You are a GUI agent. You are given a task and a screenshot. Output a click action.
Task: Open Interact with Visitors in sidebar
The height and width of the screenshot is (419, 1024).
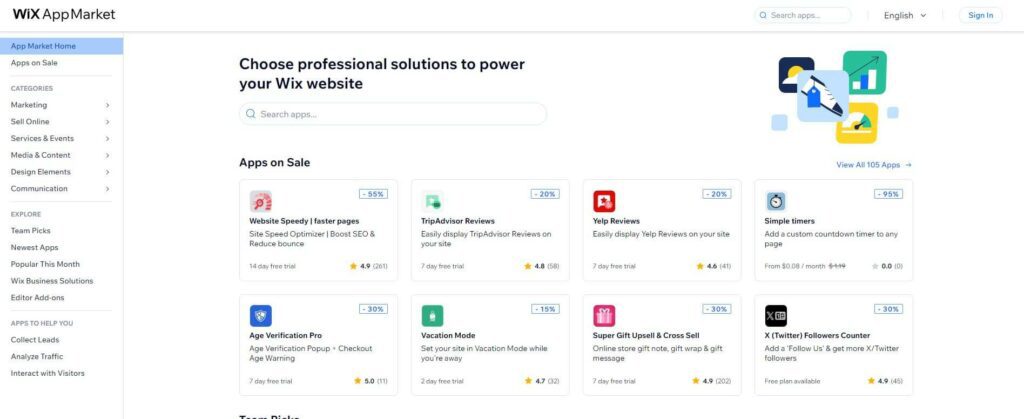(48, 373)
